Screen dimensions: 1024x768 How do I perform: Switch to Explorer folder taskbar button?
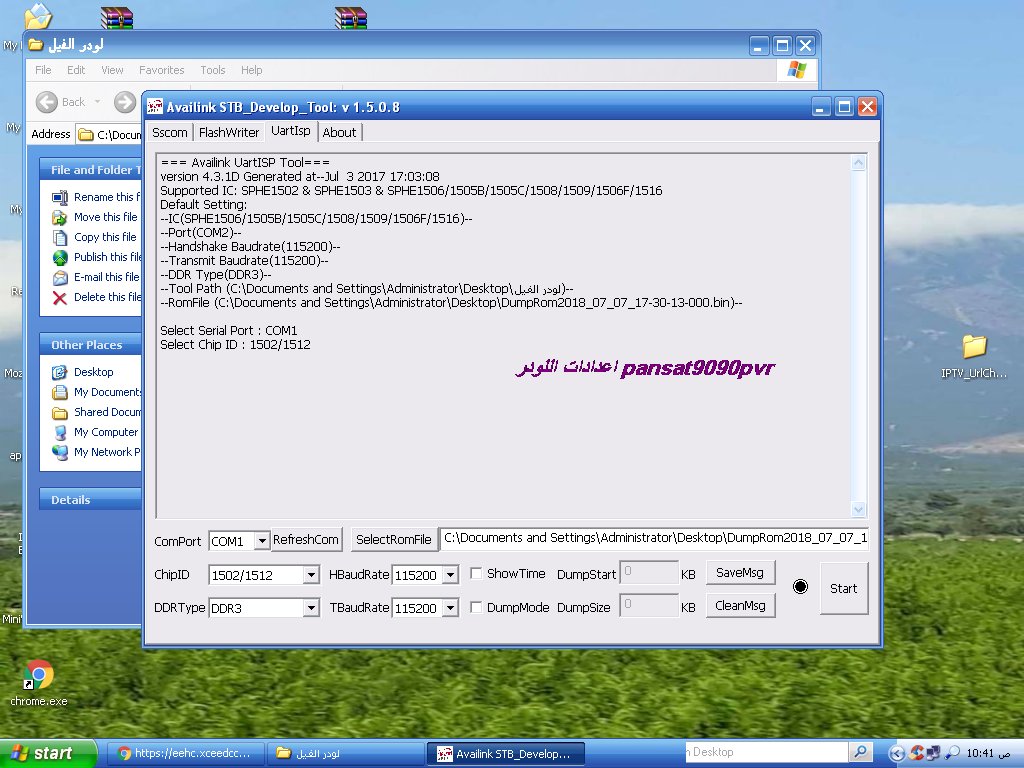tap(345, 753)
